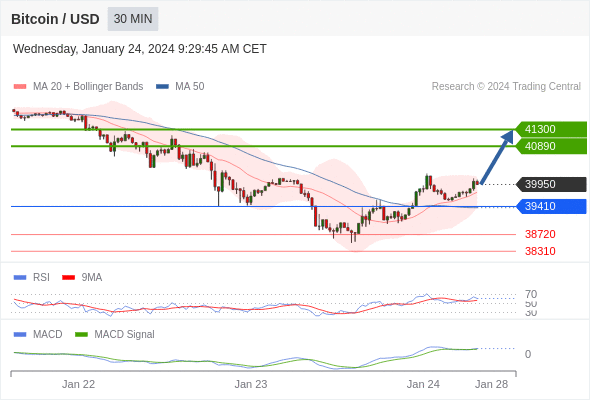Click the Jan 24 date axis label

[423, 384]
